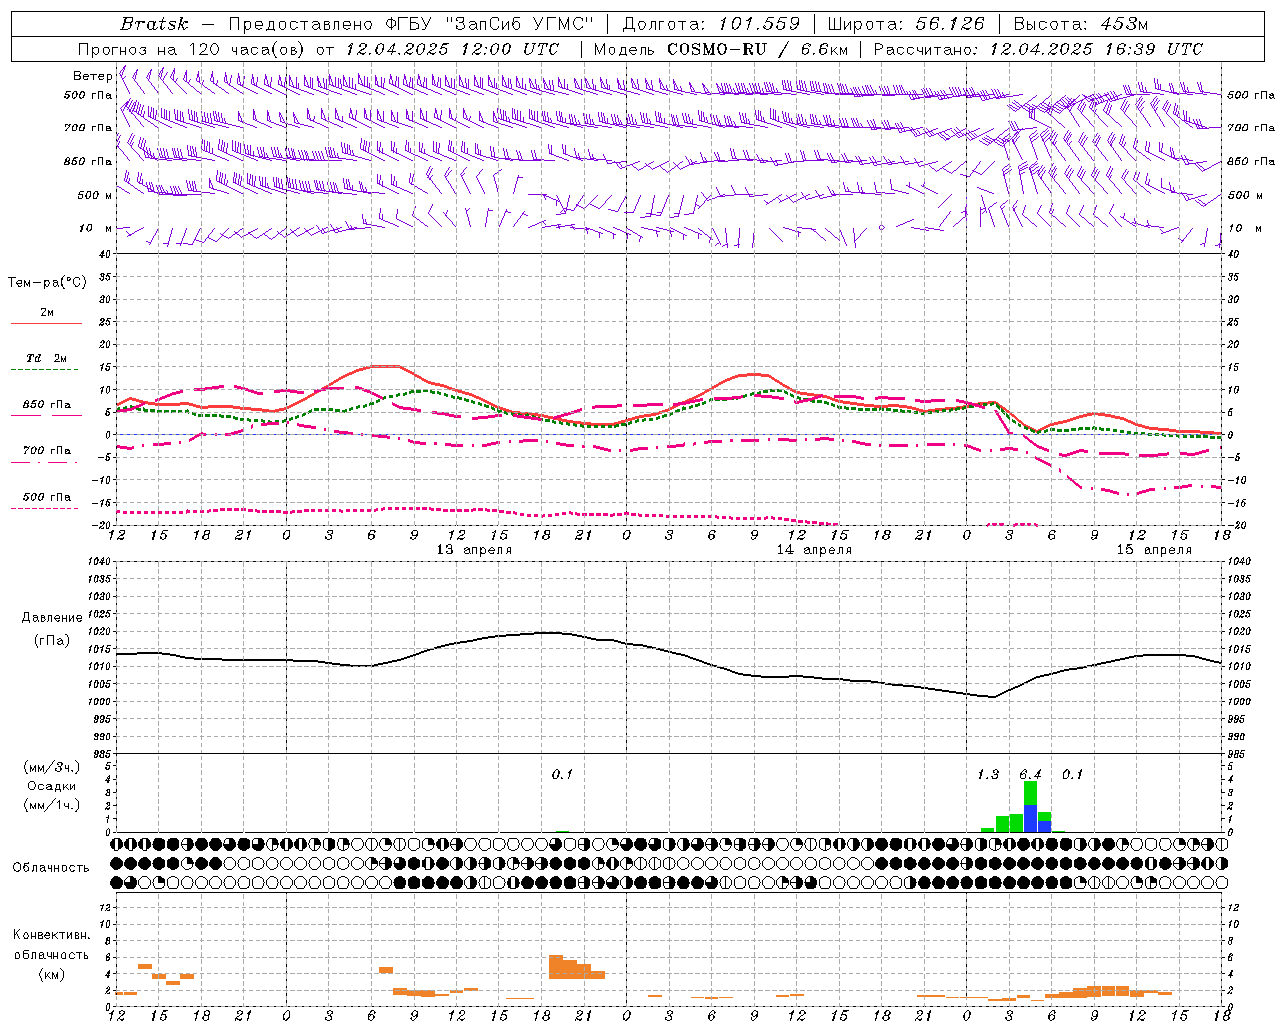Image resolution: width=1280 pixels, height=1024 pixels.
Task: Click the dashed line sample under 850 гПа legend
Action: click(46, 415)
